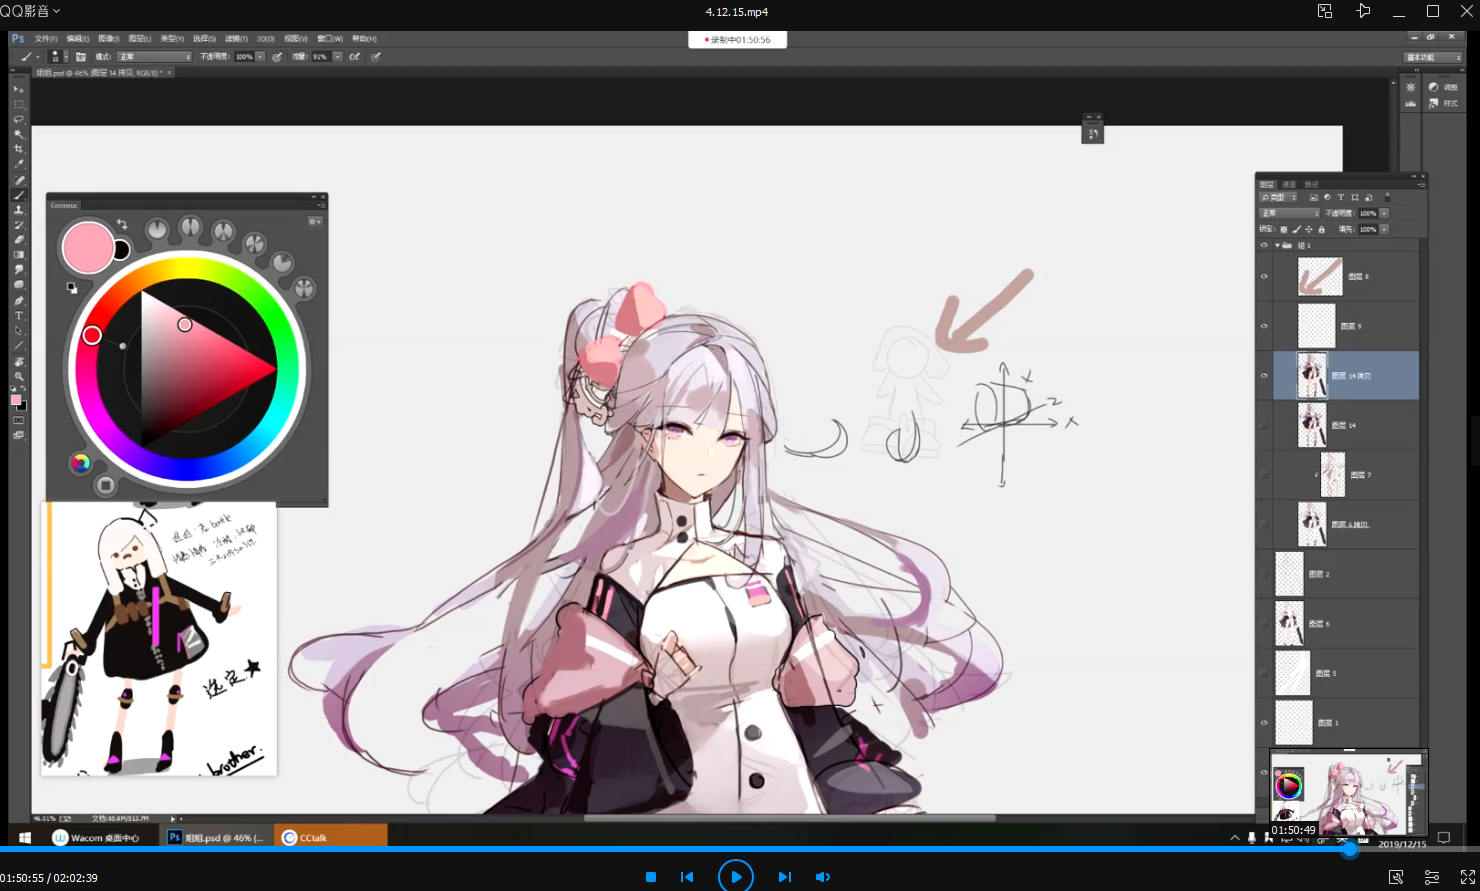
Task: Show hidden layer 图层 14
Action: click(1264, 425)
